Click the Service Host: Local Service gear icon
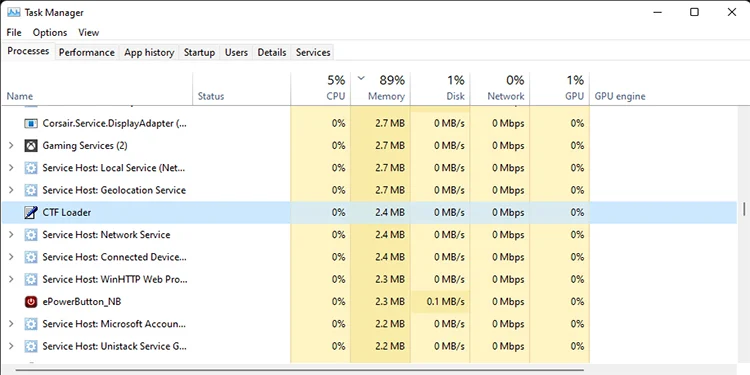Viewport: 750px width, 375px height. click(31, 168)
